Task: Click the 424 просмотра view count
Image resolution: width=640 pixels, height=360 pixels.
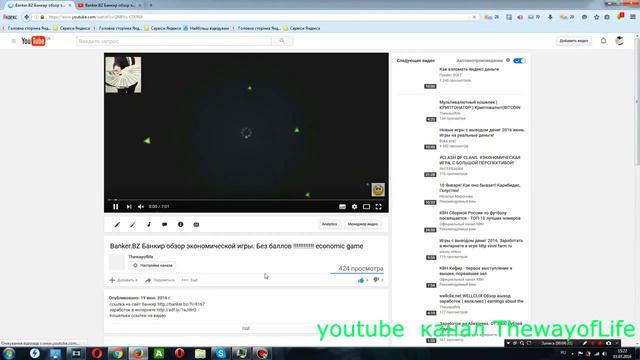Action: [361, 269]
